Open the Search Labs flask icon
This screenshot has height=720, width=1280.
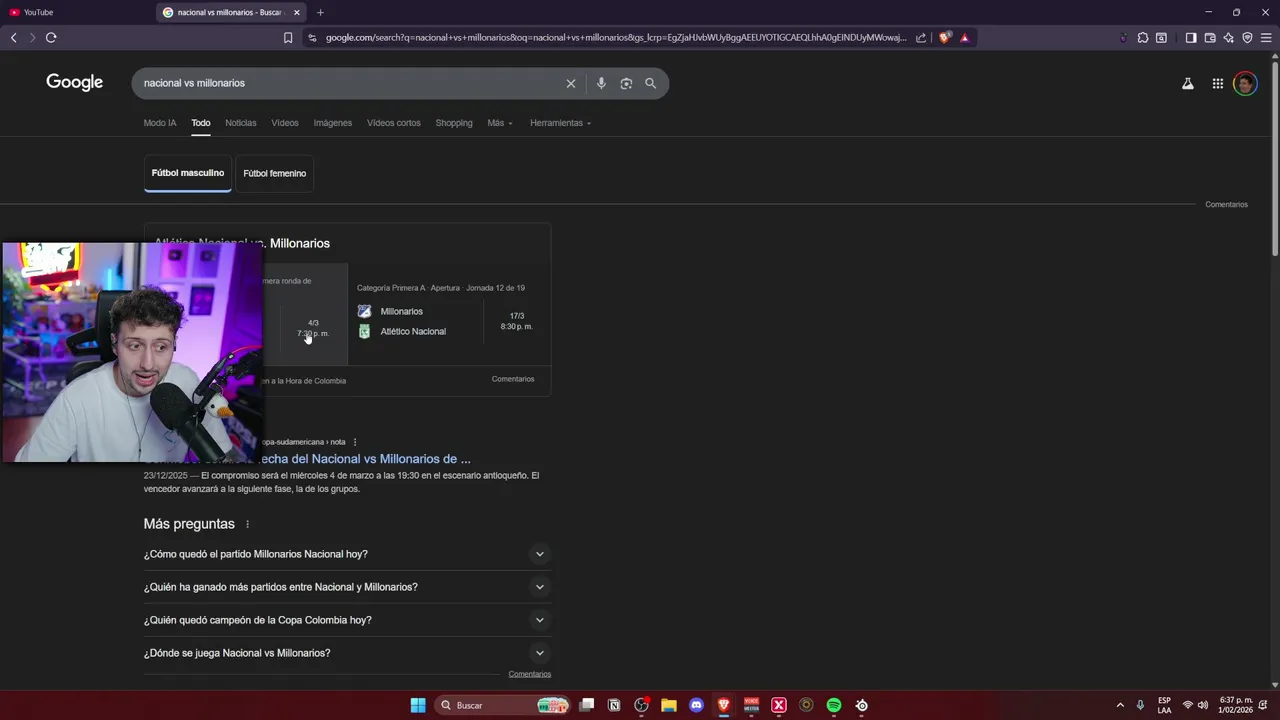pos(1188,84)
